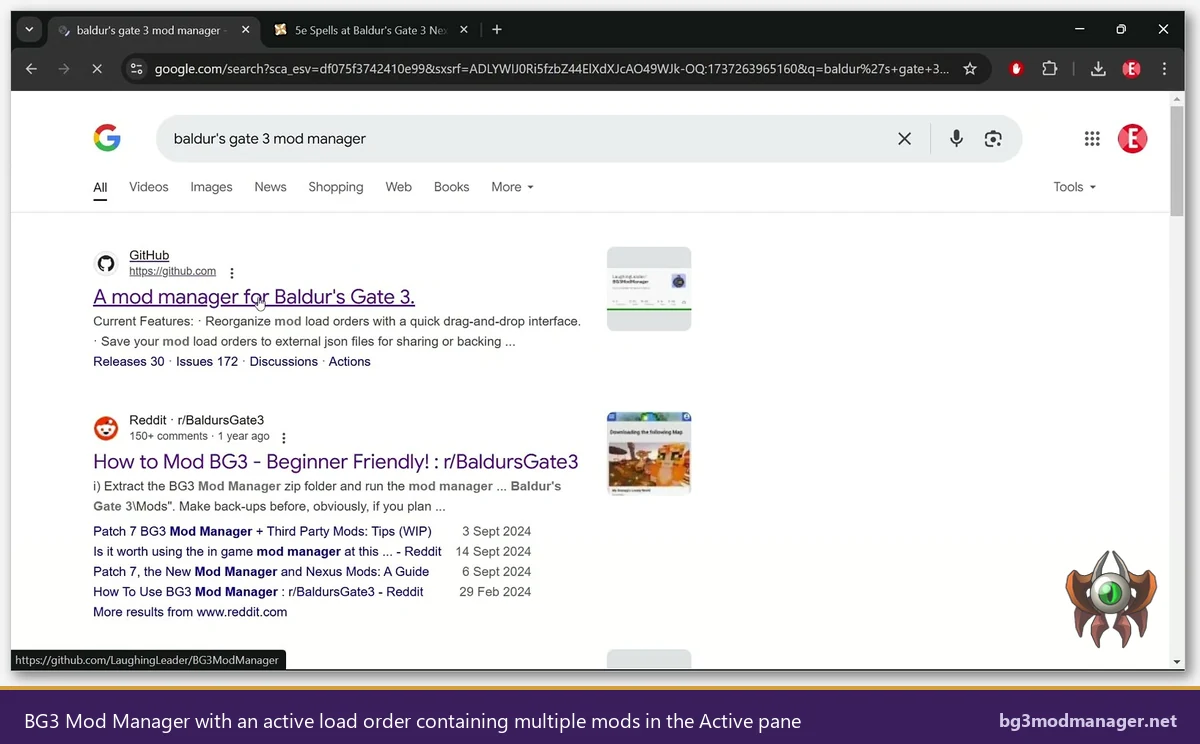Image resolution: width=1200 pixels, height=744 pixels.
Task: Open the red ad blocker extension
Action: tap(1017, 69)
